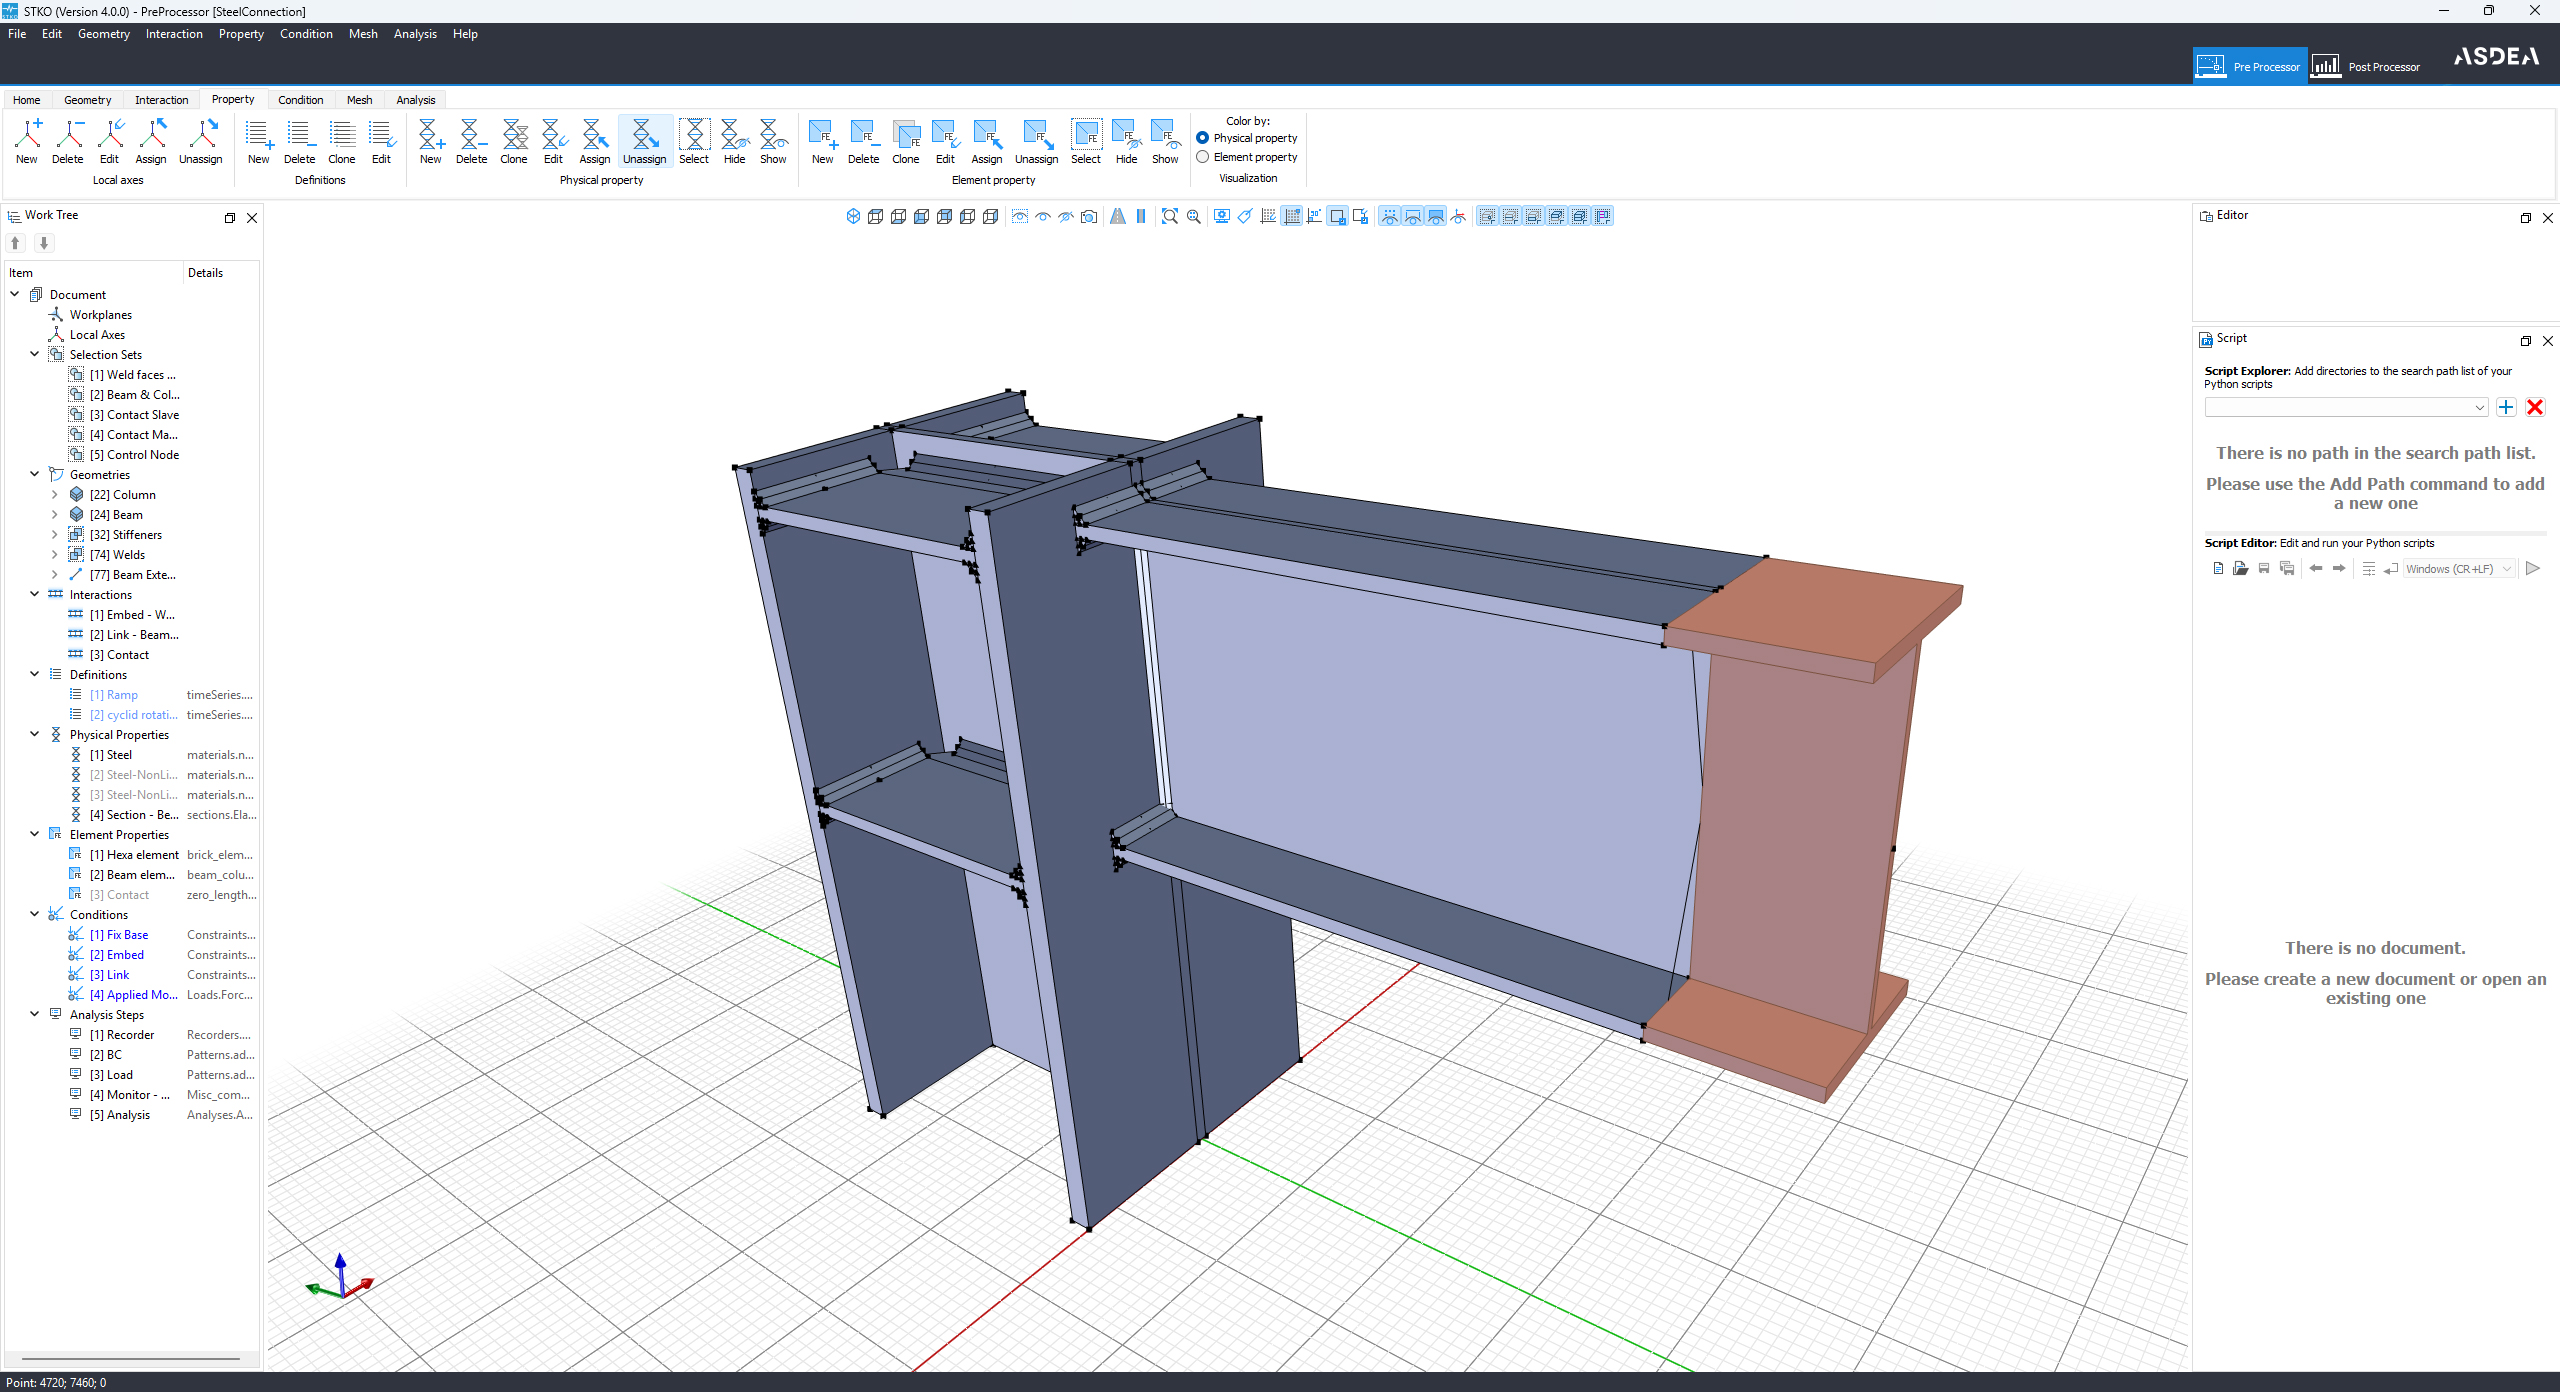Click the tag label icon in viewport toolbar
The width and height of the screenshot is (2560, 1392).
tap(1245, 216)
